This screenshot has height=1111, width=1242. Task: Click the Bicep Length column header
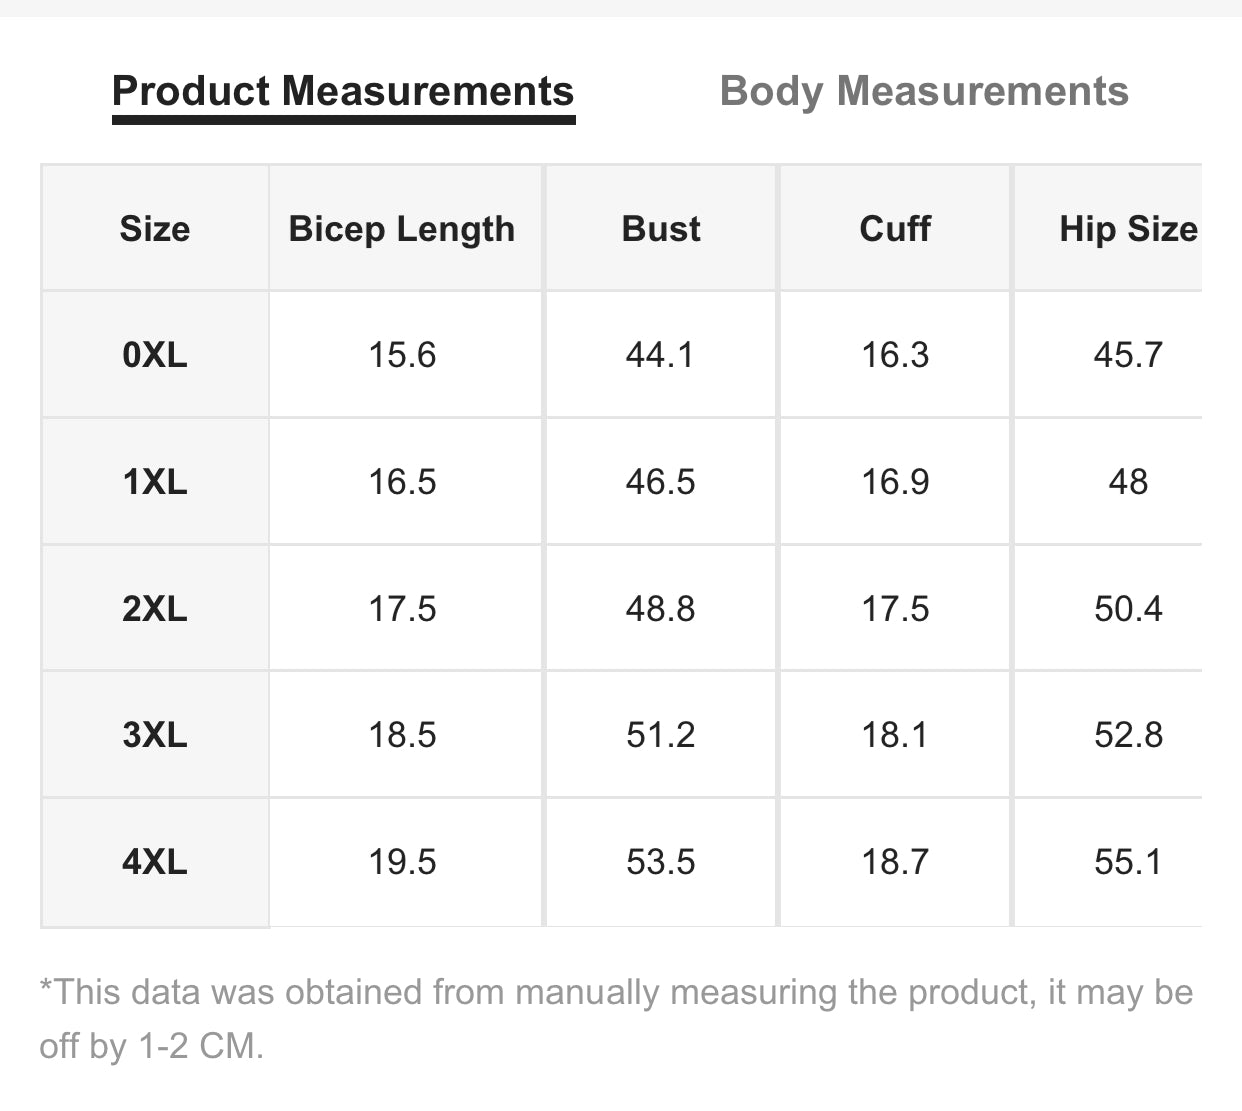point(402,229)
